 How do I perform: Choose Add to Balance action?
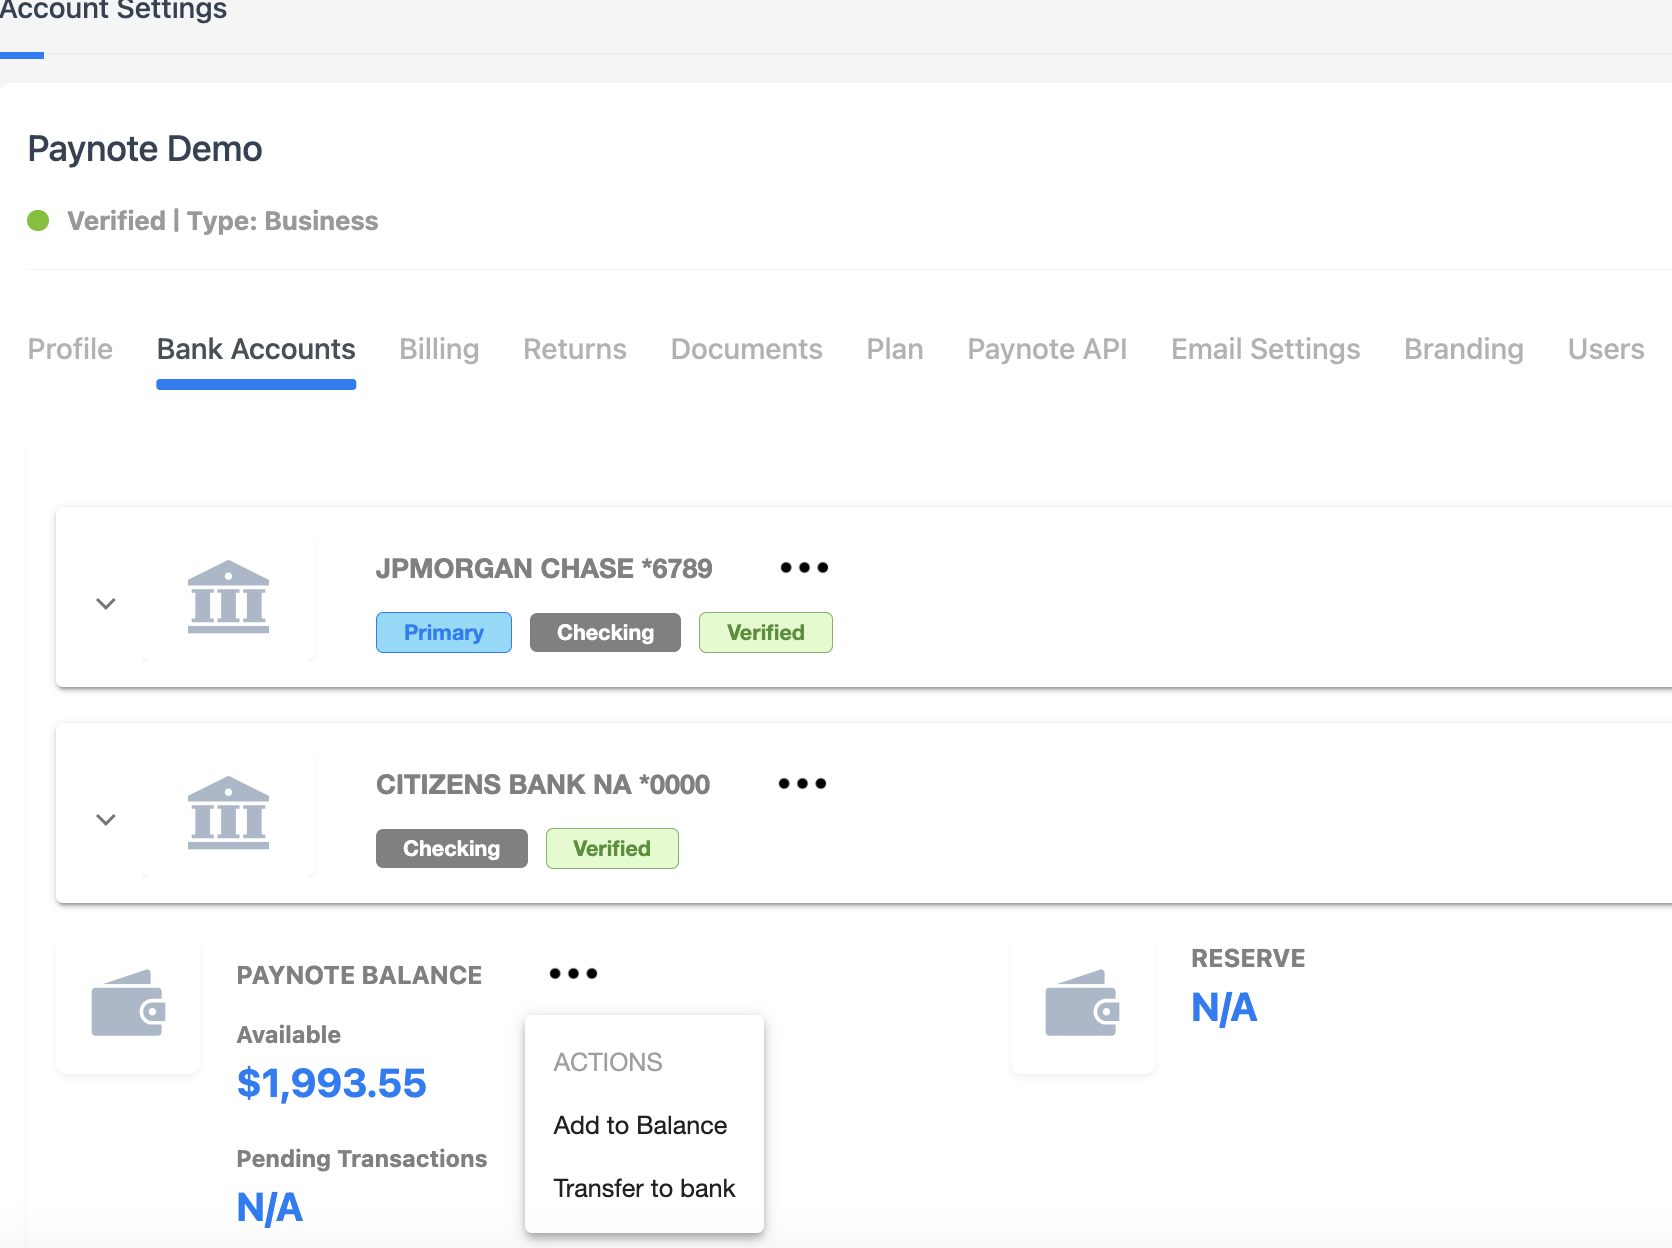click(x=640, y=1125)
